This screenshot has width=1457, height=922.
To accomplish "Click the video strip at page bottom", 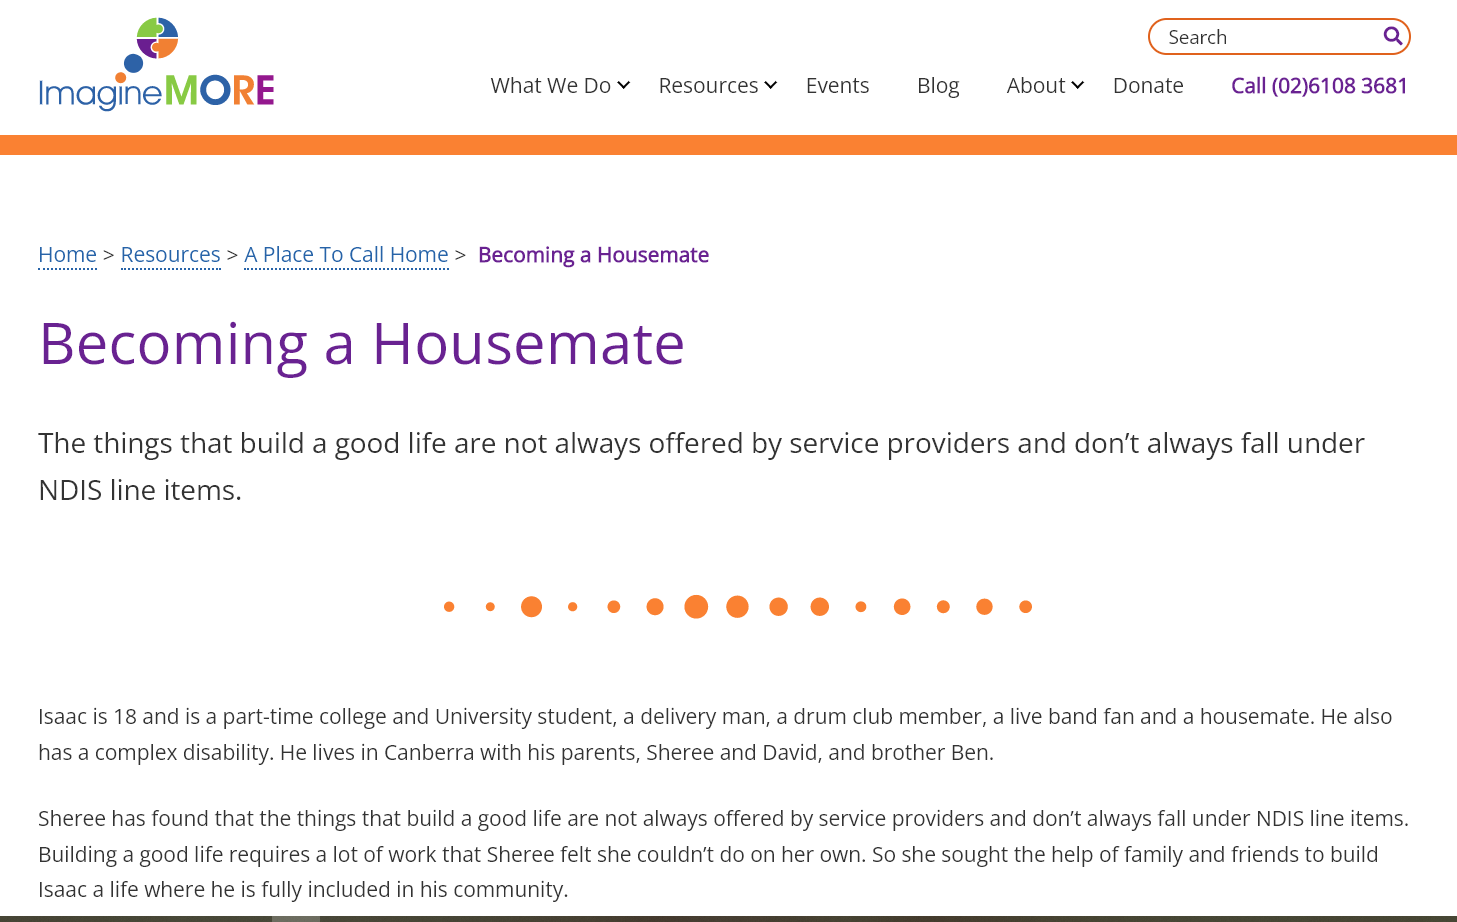I will (x=728, y=918).
